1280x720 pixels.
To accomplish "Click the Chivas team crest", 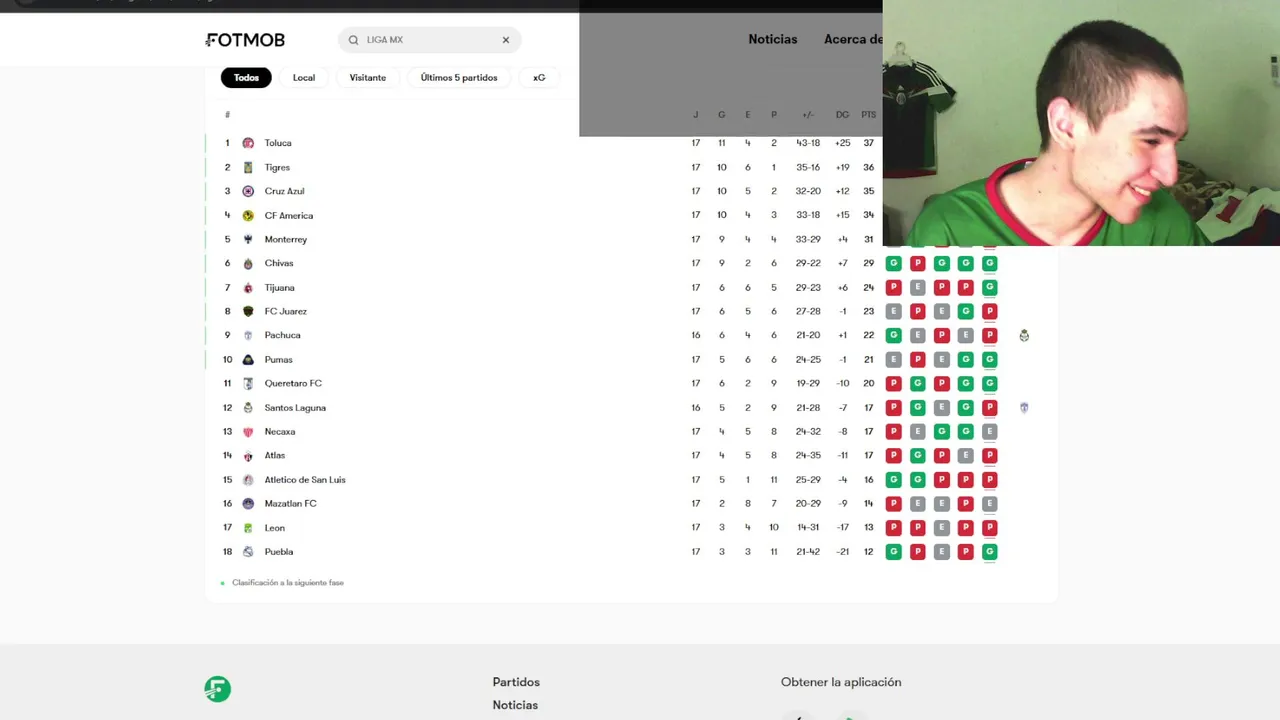I will pyautogui.click(x=248, y=263).
